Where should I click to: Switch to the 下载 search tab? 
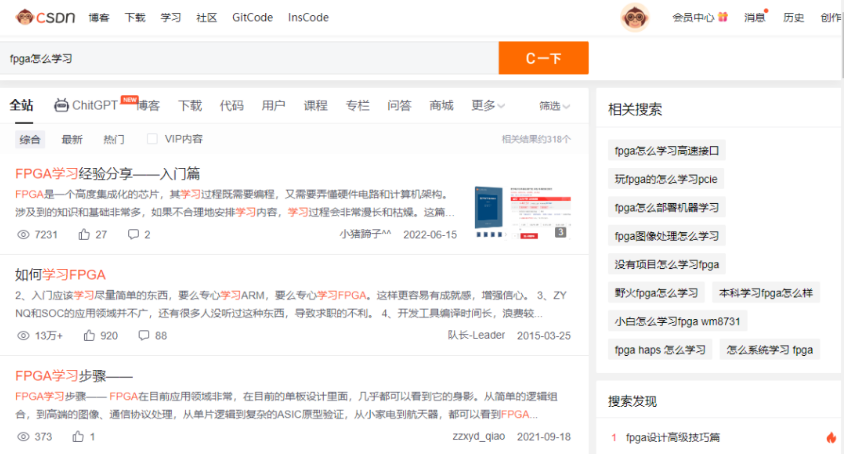pos(190,106)
